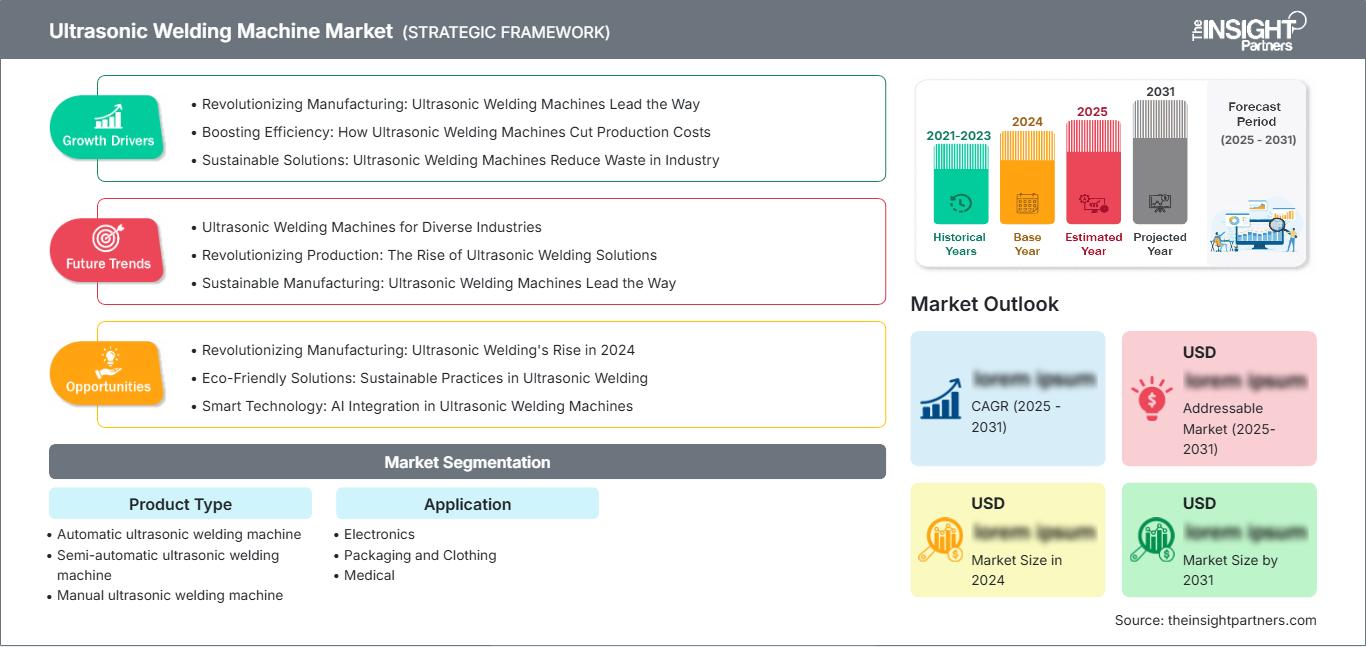Click 'Addressable Market (2025-2031)' label
Image resolution: width=1366 pixels, height=647 pixels.
pyautogui.click(x=1229, y=428)
